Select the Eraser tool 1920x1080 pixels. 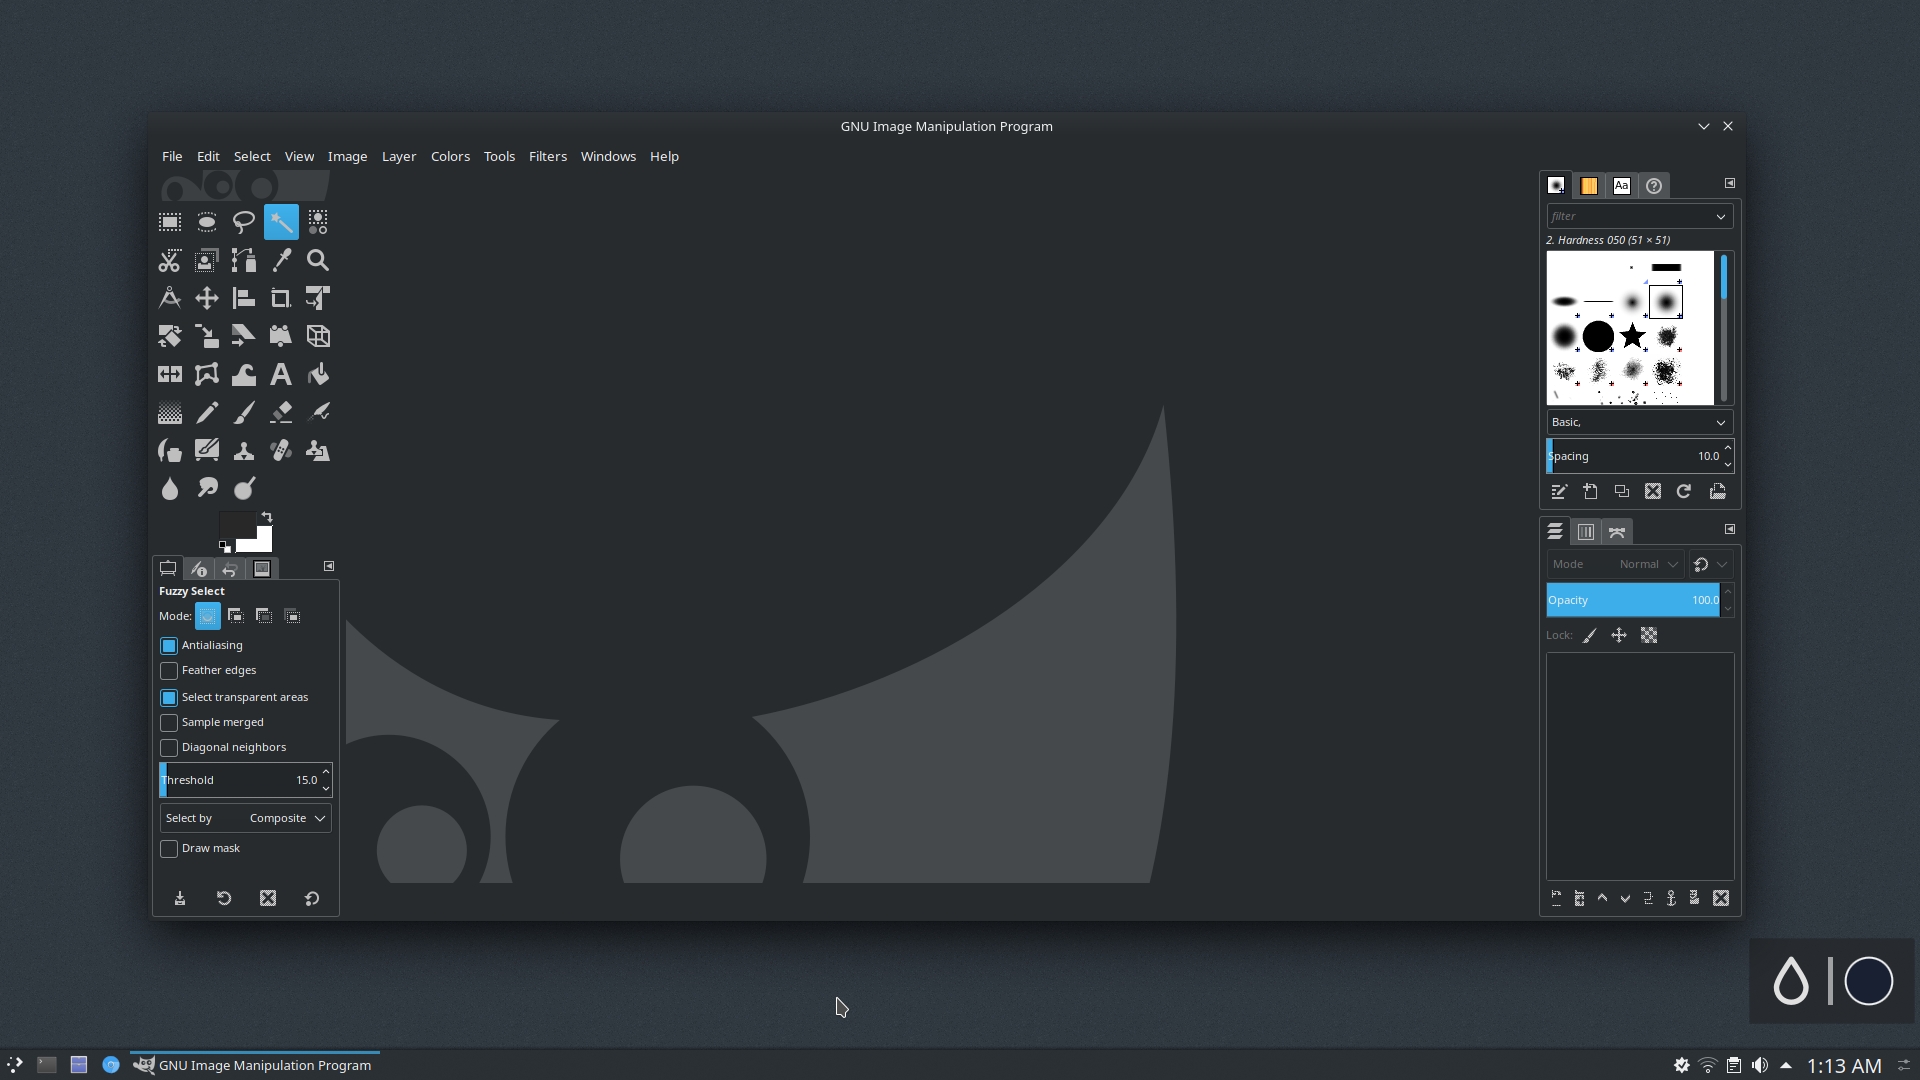281,413
